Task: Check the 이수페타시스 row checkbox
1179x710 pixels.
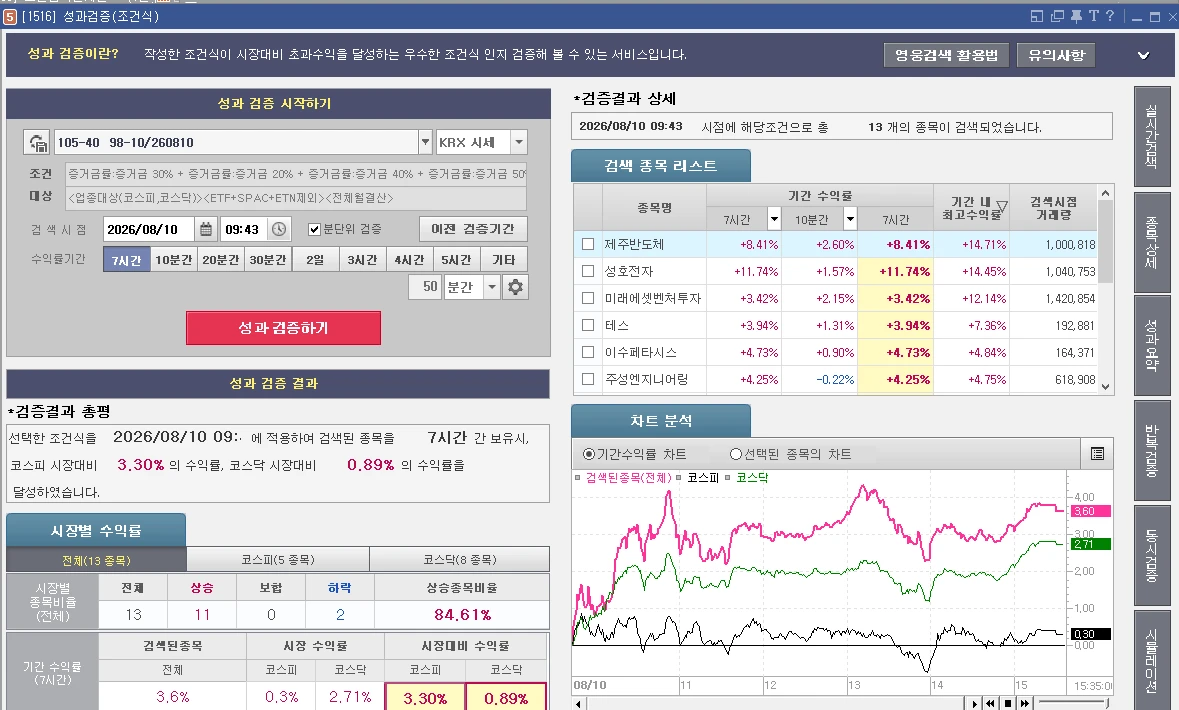Action: click(588, 353)
